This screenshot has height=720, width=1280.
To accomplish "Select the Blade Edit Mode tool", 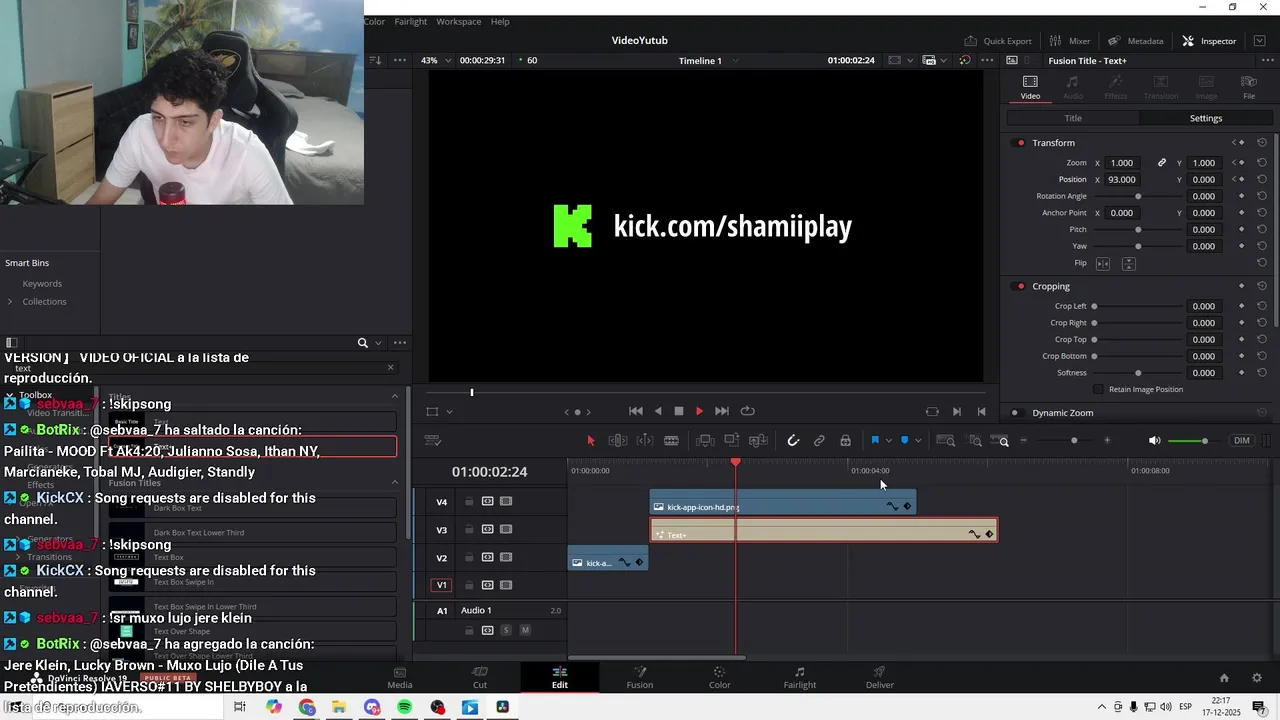I will 671,441.
